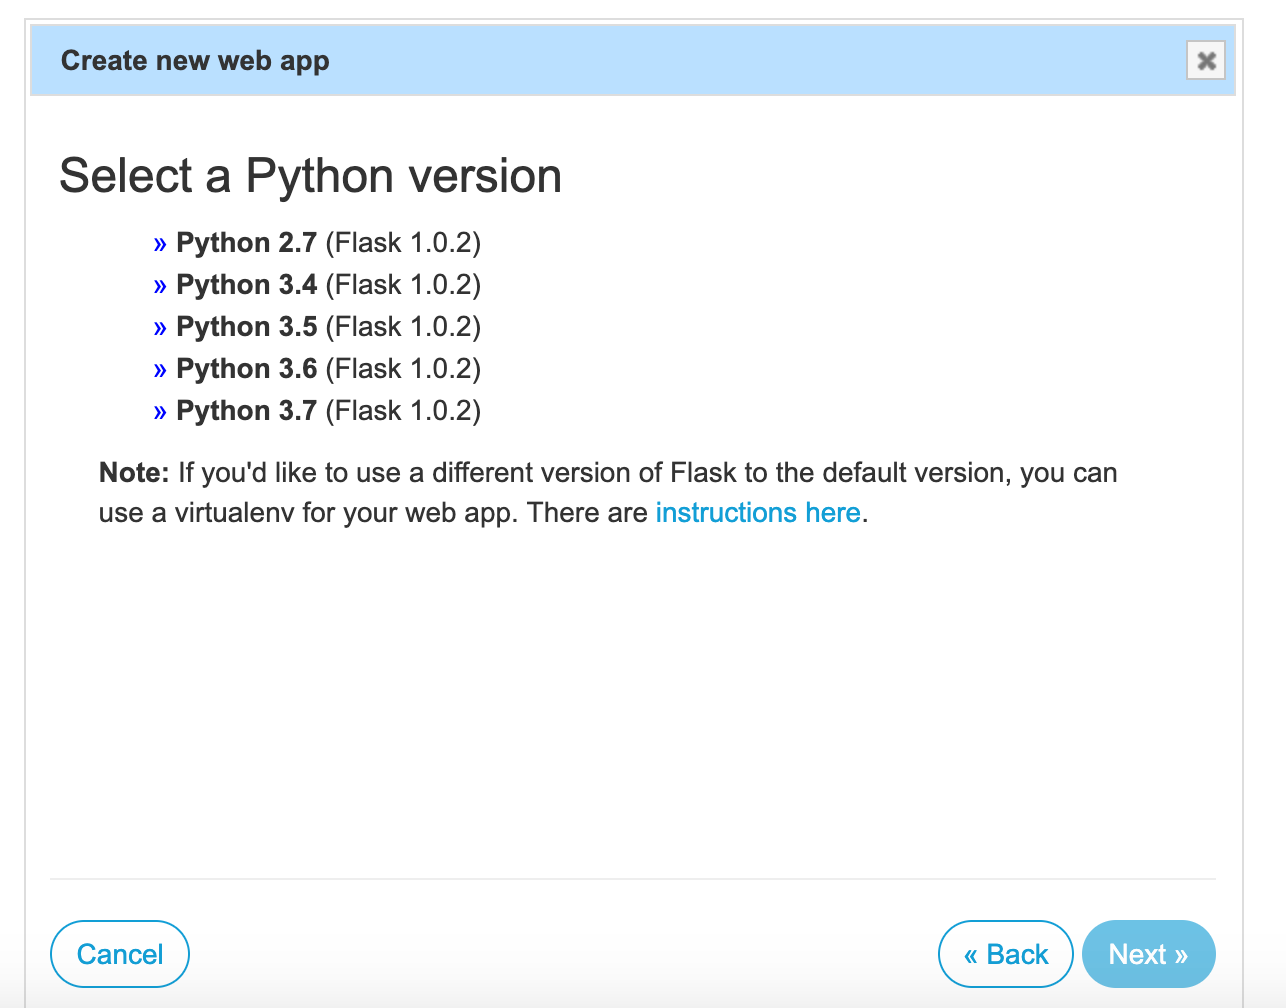This screenshot has width=1286, height=1008.
Task: Click the Select a Python version heading
Action: [311, 175]
